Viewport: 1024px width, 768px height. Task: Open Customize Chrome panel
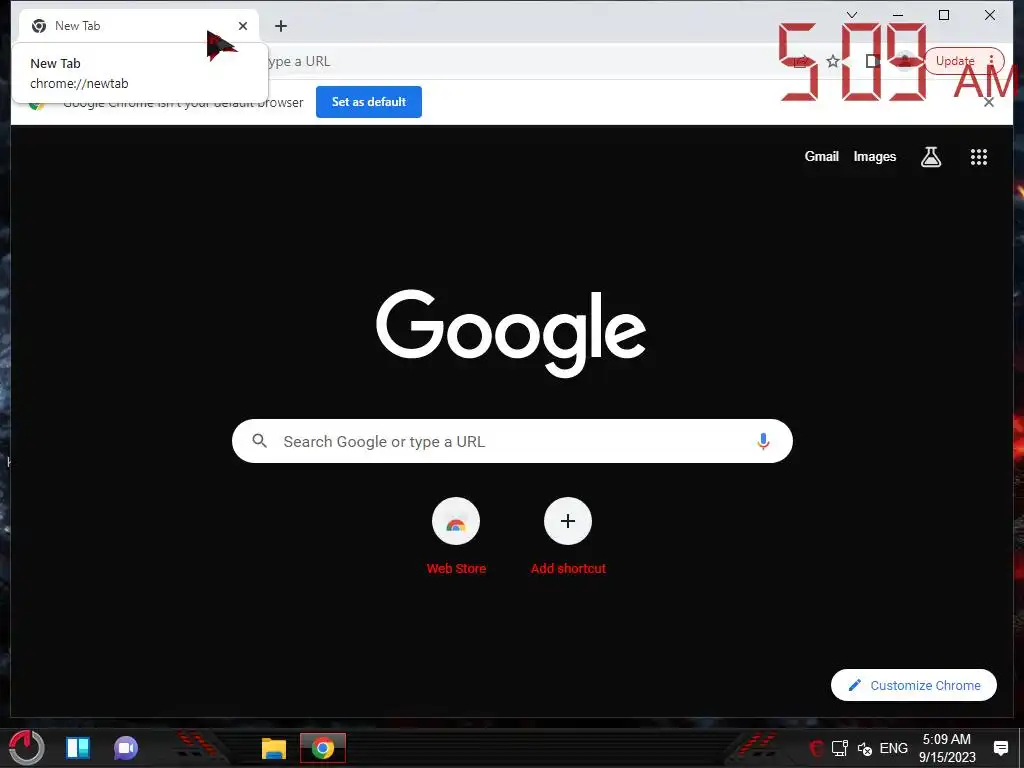(914, 685)
